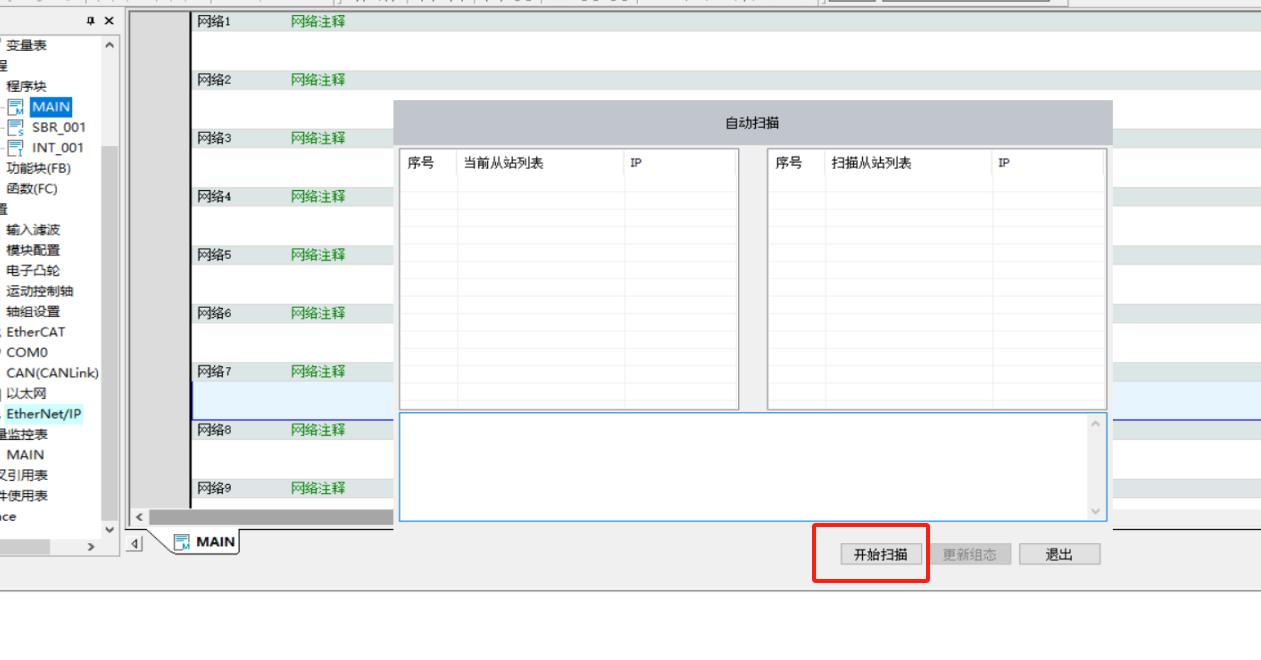Start scanning with 开始扫描 button
This screenshot has height=660, width=1261.
click(880, 554)
